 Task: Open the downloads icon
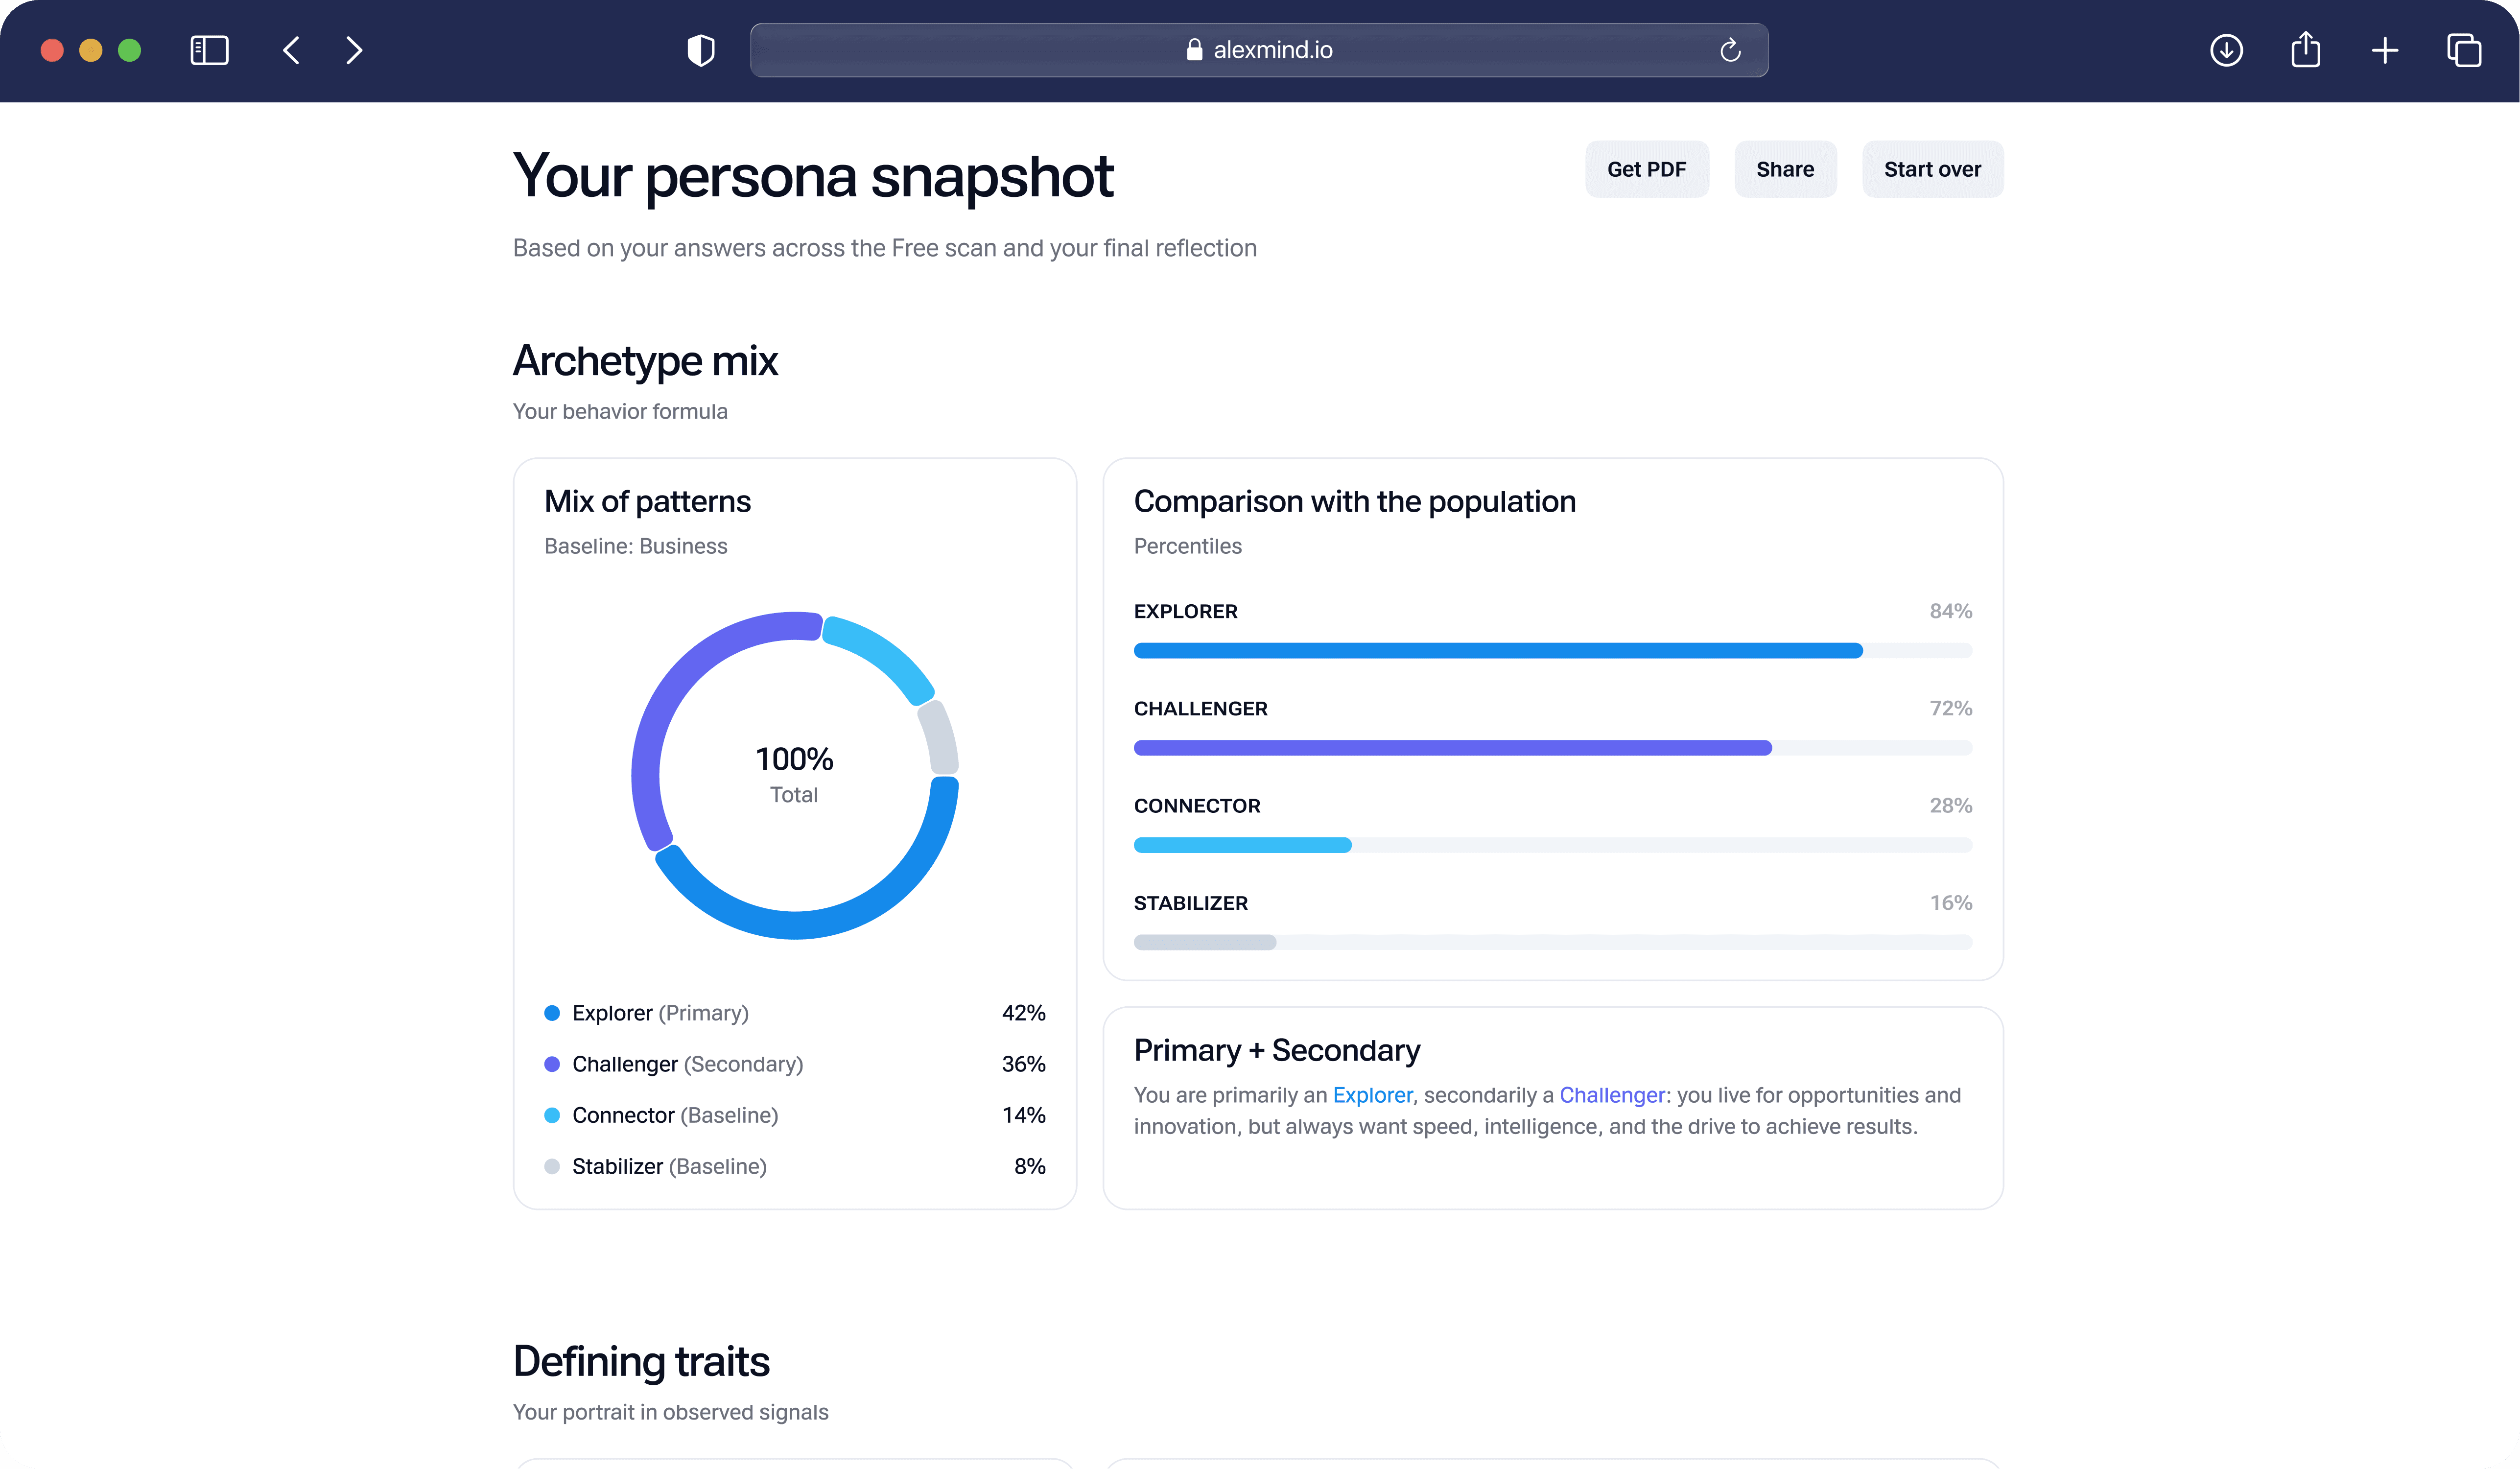click(2226, 50)
